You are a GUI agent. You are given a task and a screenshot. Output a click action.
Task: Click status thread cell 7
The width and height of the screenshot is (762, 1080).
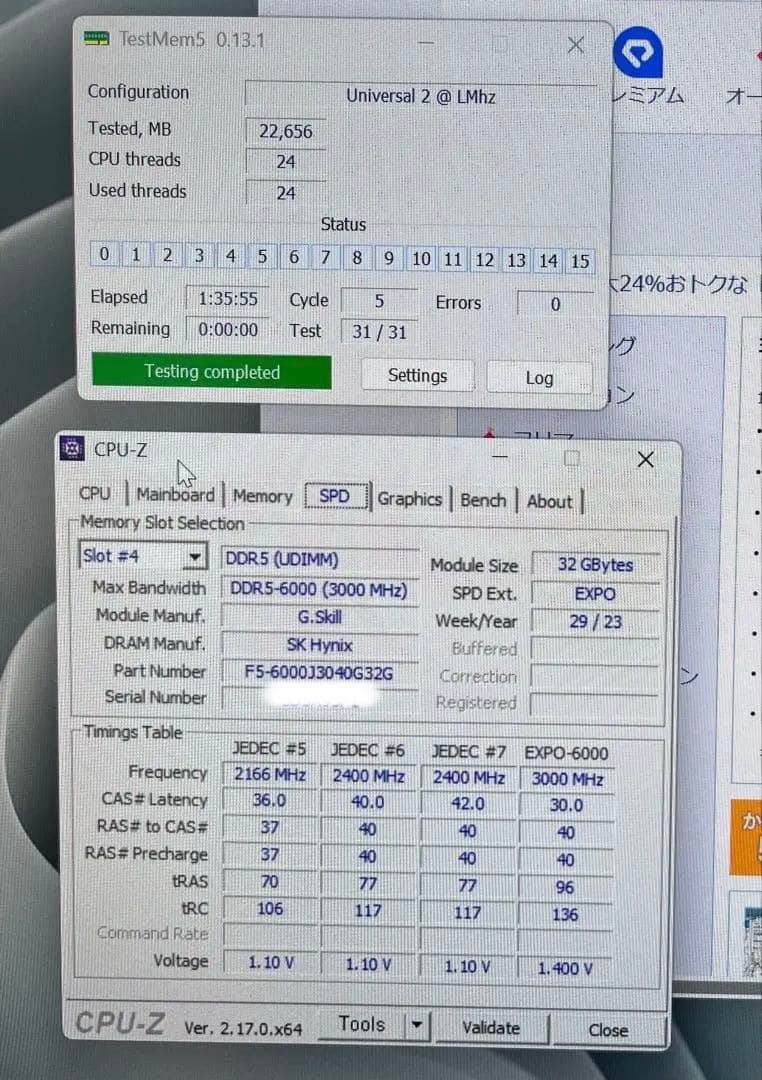point(325,258)
